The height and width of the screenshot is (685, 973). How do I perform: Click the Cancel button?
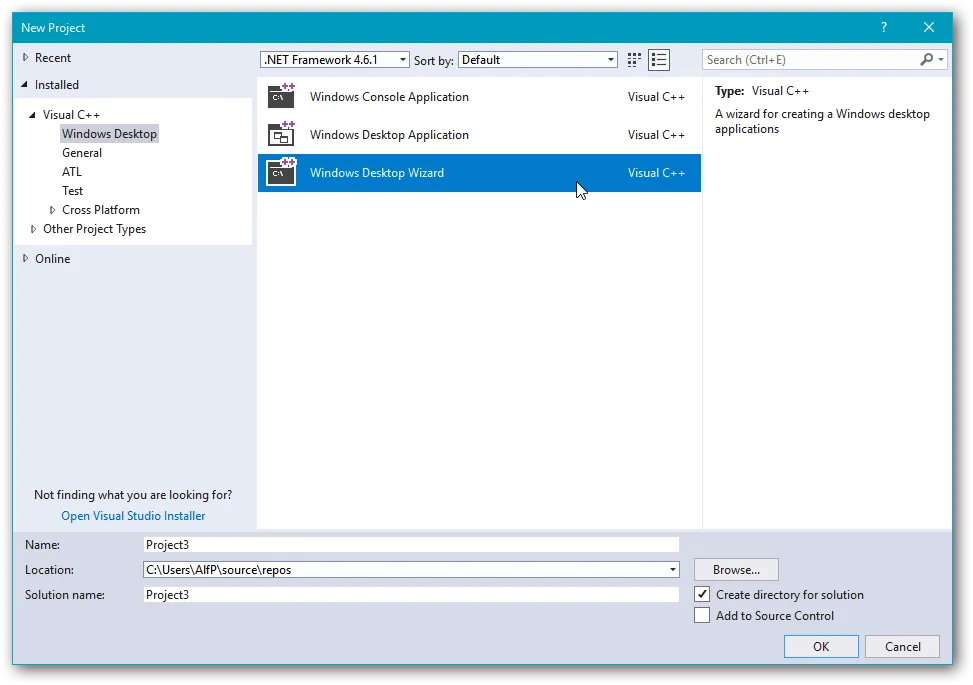coord(902,647)
